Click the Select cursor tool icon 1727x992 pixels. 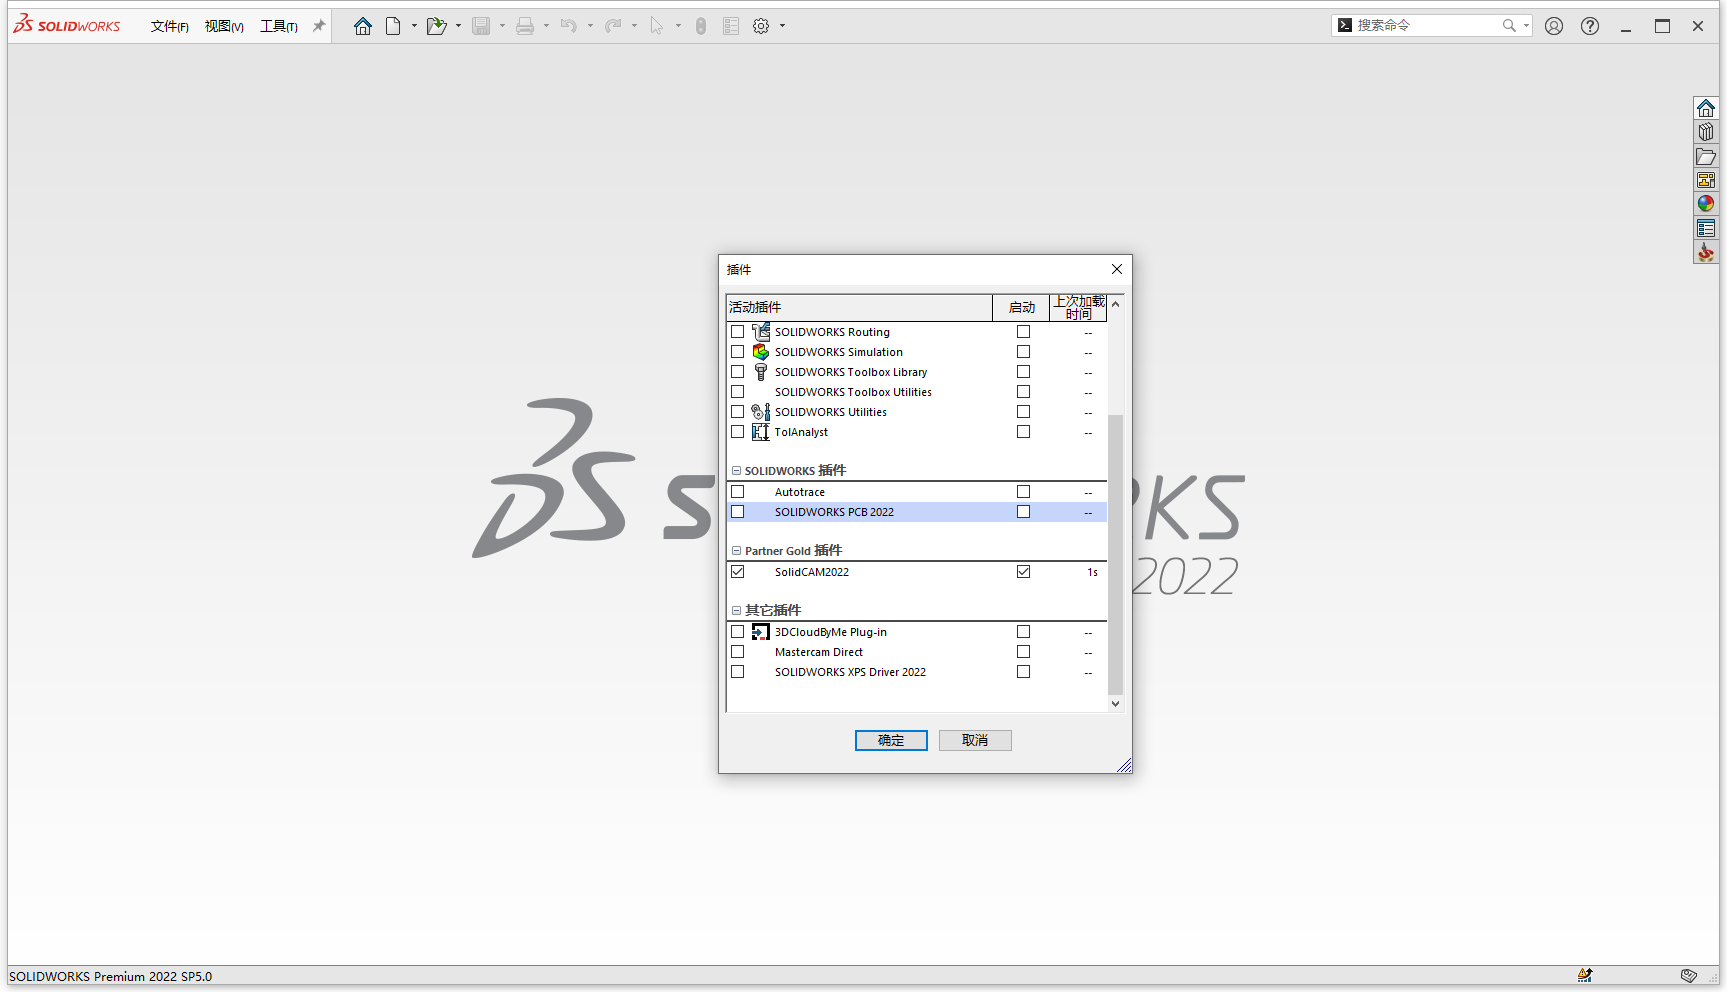click(x=657, y=26)
